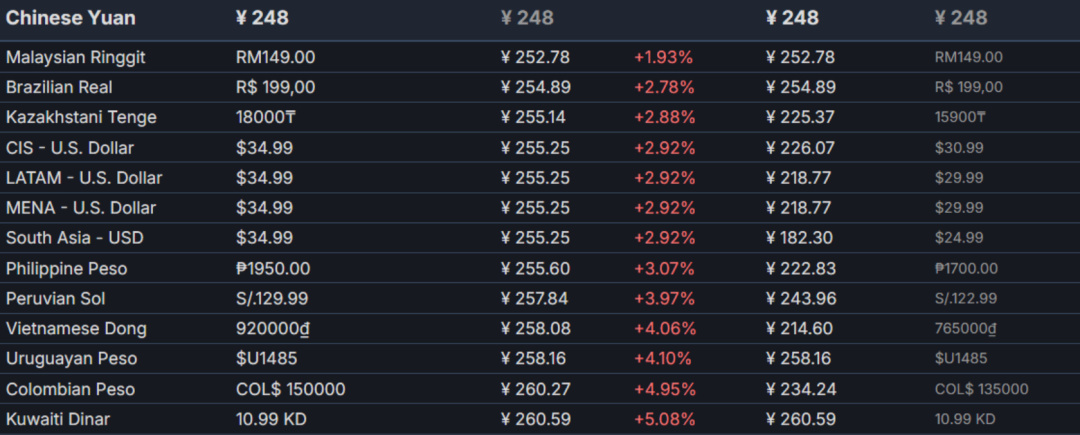Open the Brazilian Real currency entry

click(x=65, y=88)
